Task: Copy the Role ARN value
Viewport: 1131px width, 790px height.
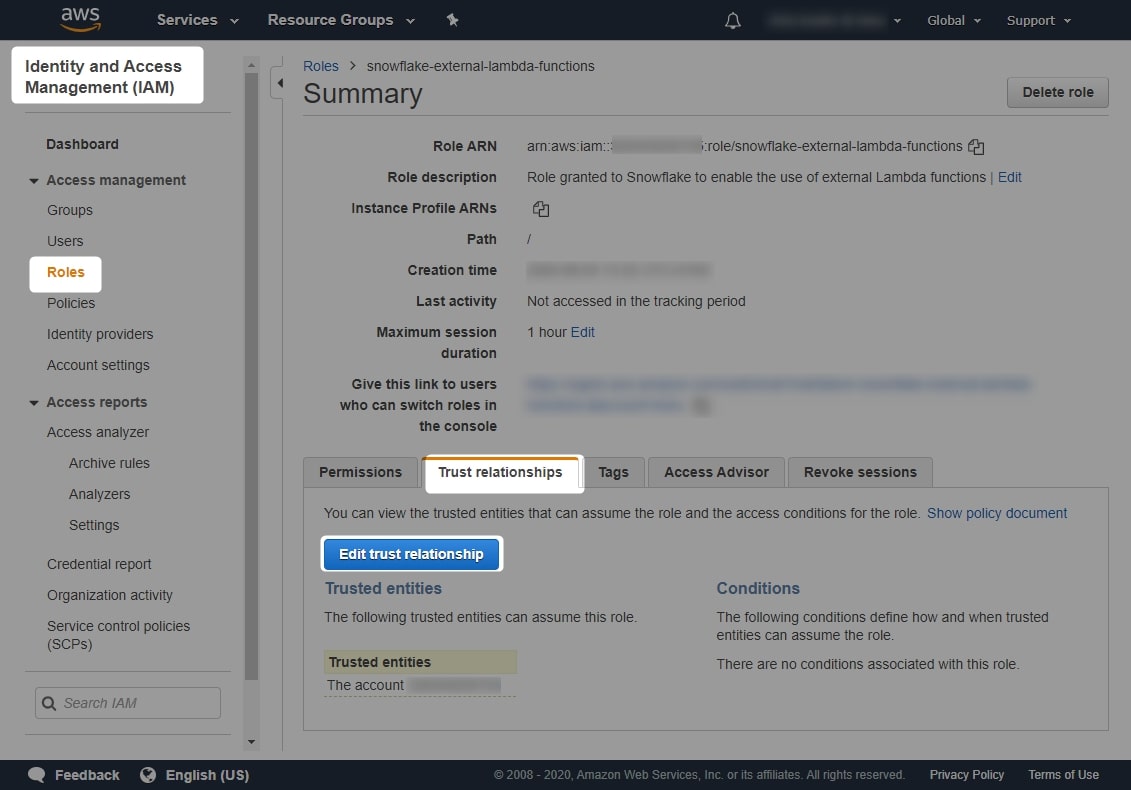Action: [x=976, y=146]
